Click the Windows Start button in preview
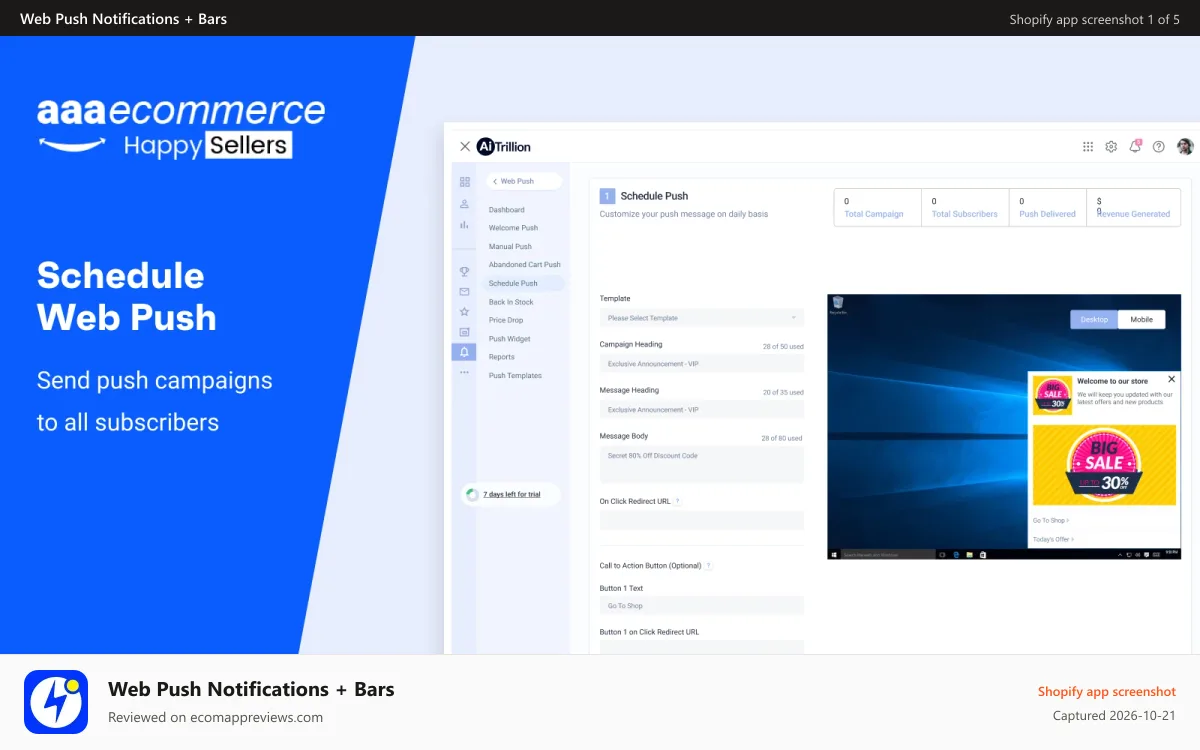 point(834,554)
